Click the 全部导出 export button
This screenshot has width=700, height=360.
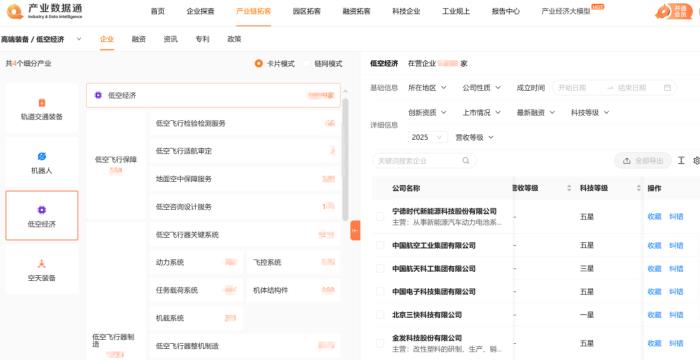[643, 161]
